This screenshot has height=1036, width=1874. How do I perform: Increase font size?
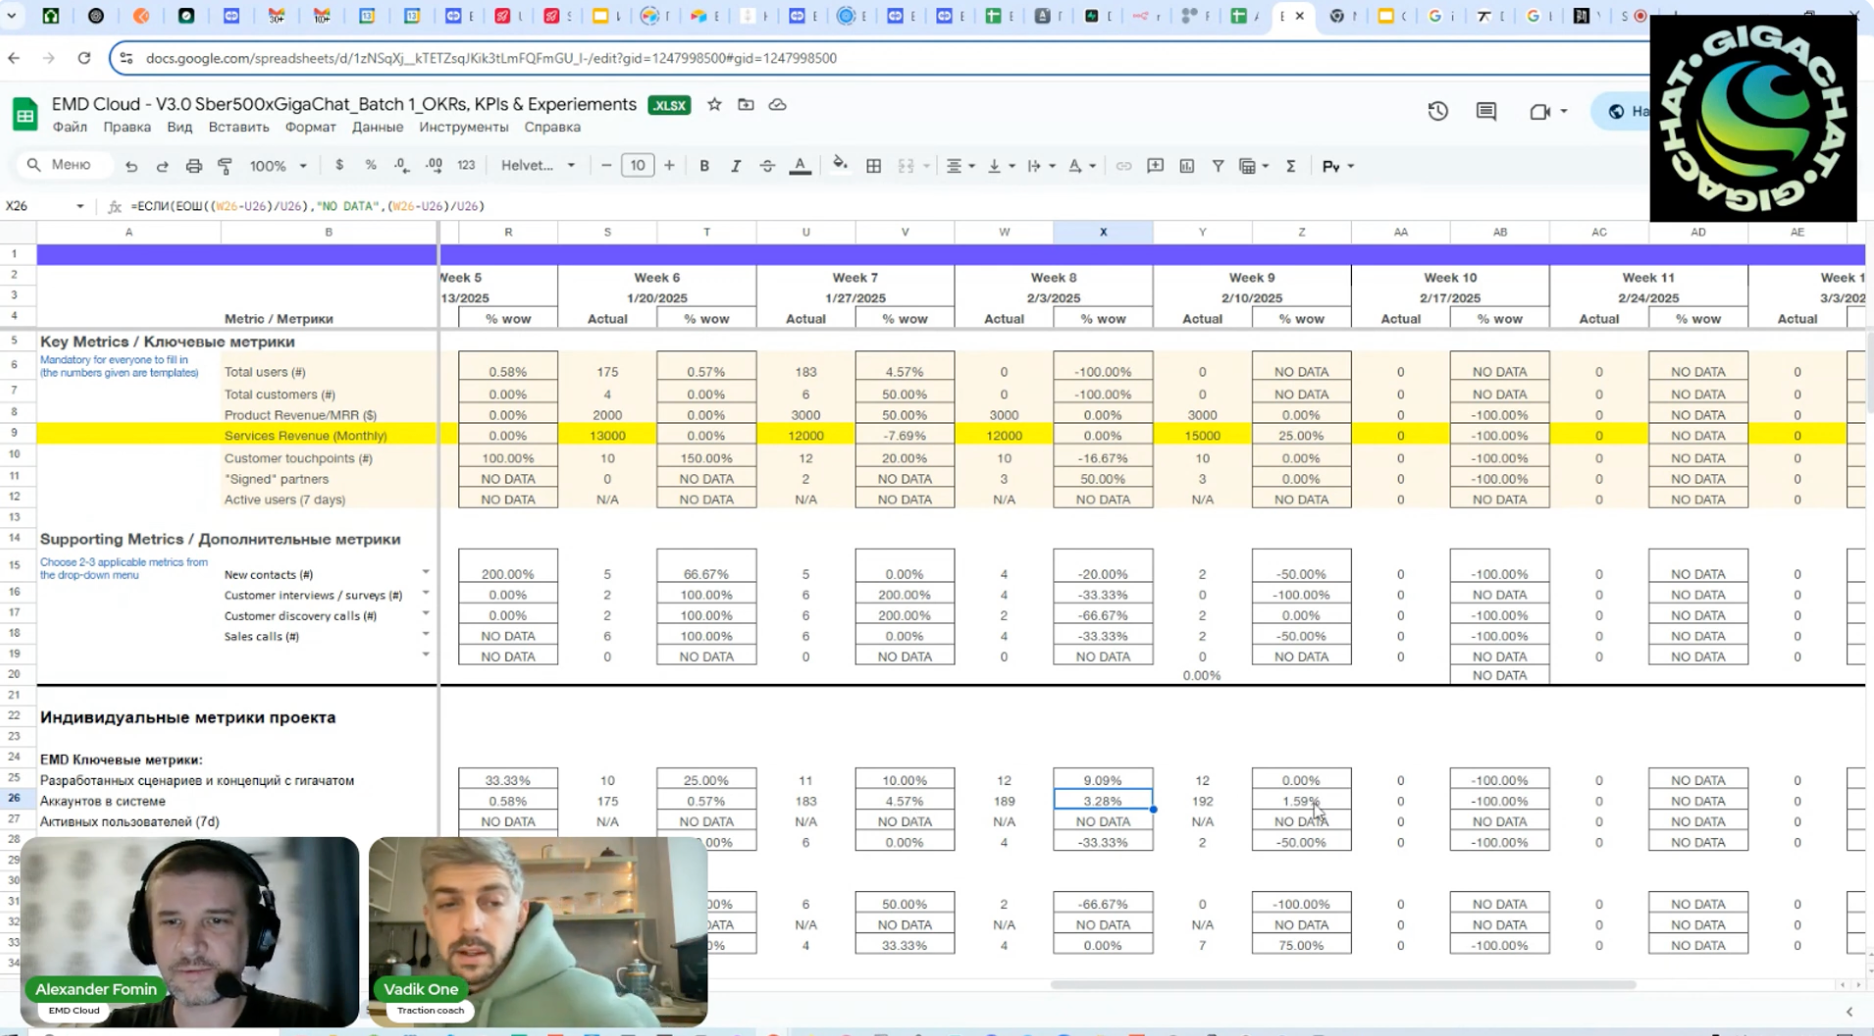point(669,166)
